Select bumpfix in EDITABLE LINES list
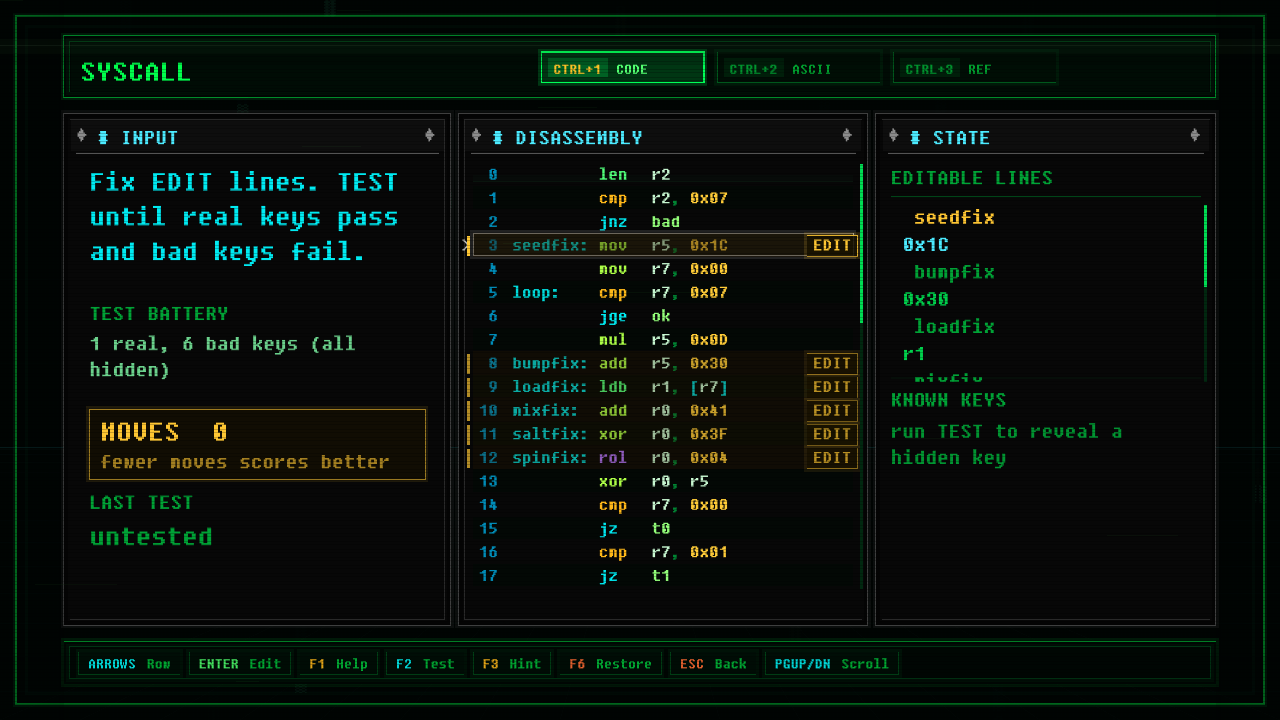The width and height of the screenshot is (1280, 720). (x=954, y=272)
